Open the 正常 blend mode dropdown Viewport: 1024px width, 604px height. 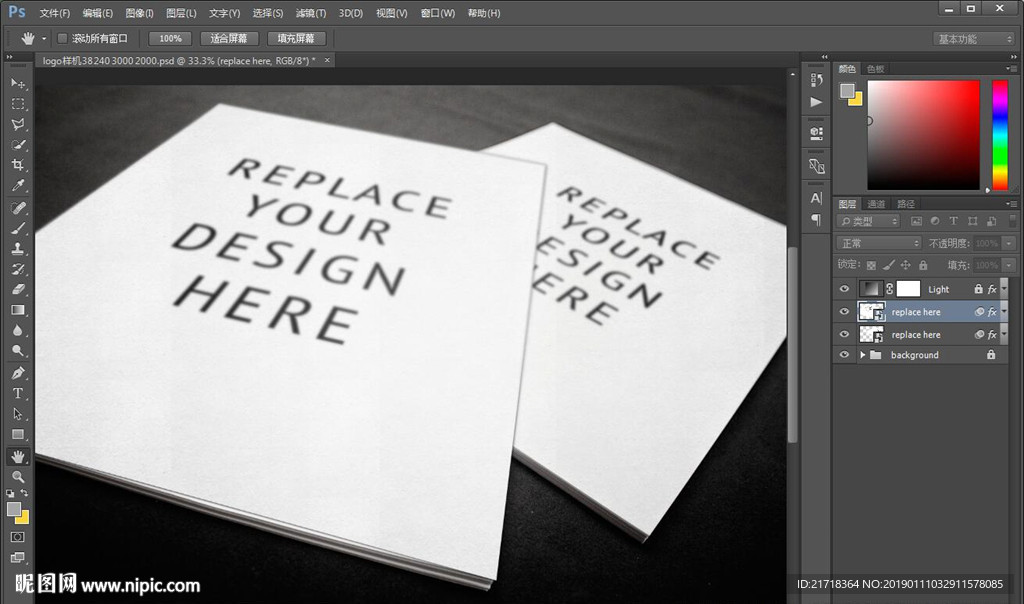(x=879, y=243)
